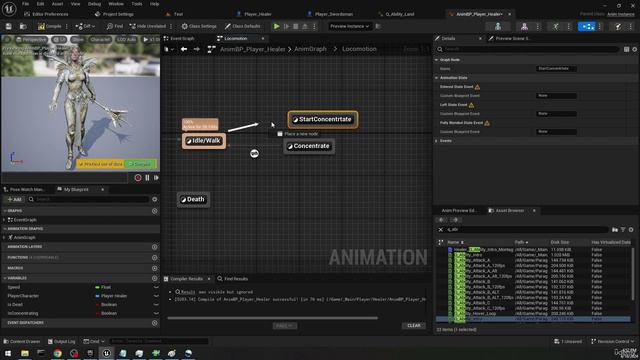Pause the preview animation

coord(147,178)
